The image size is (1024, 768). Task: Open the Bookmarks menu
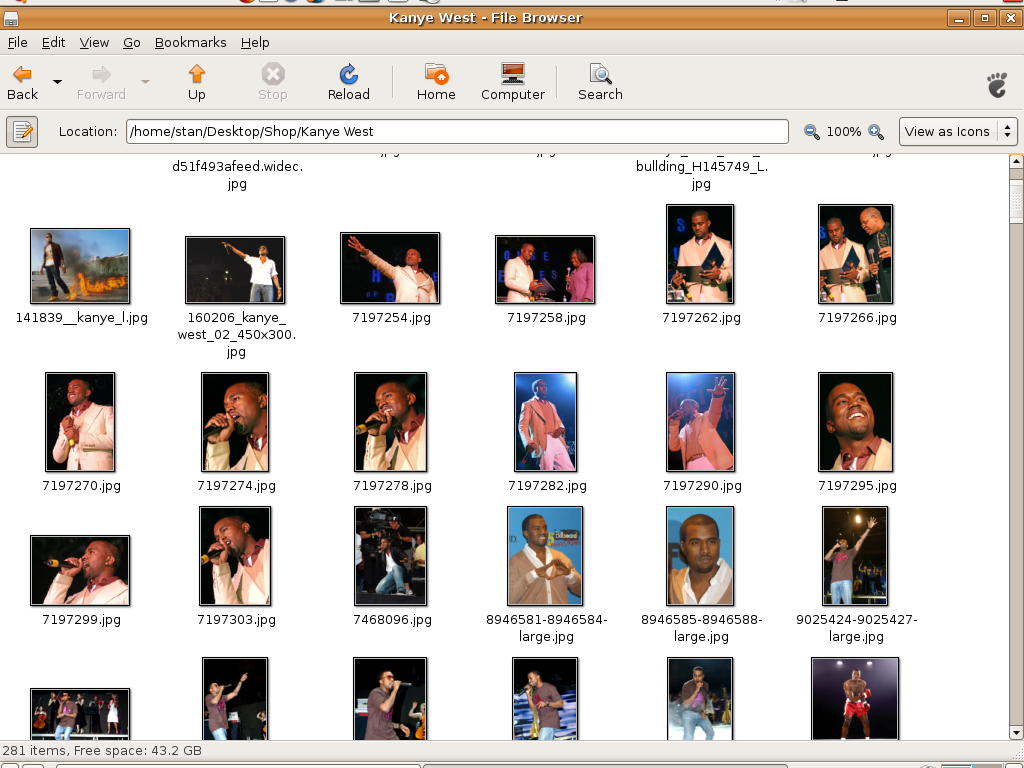(x=190, y=42)
